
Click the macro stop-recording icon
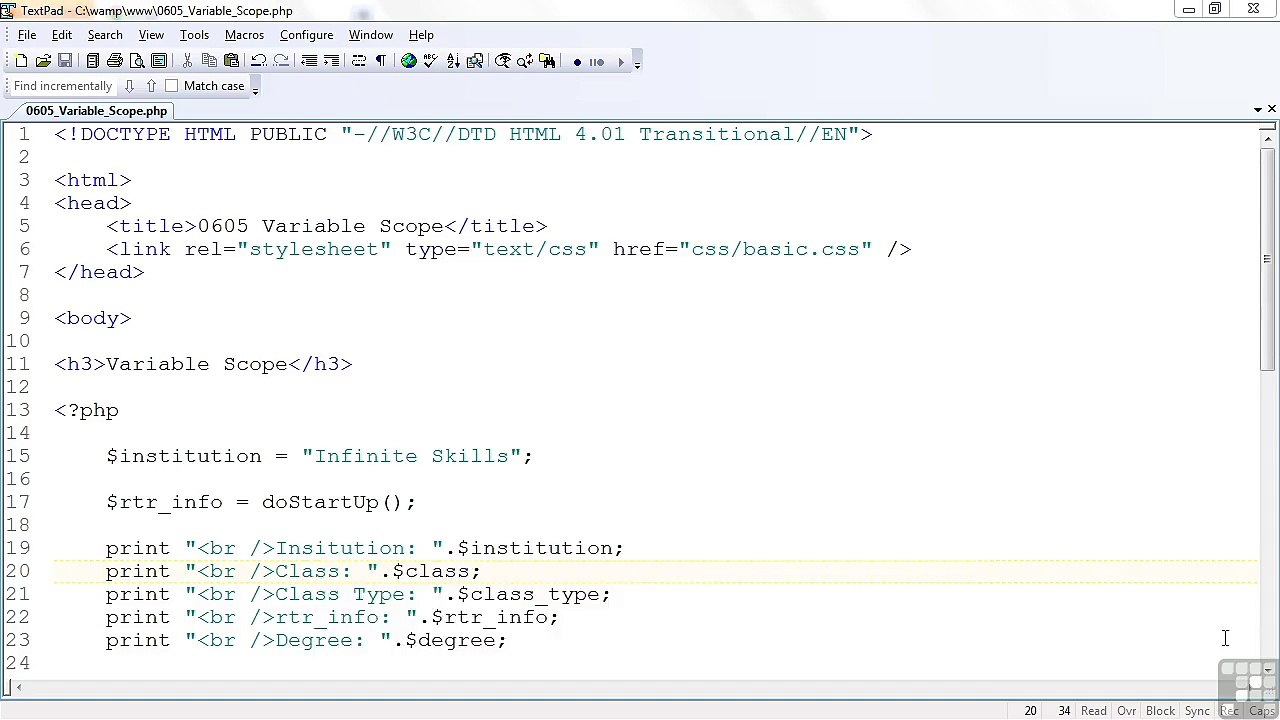597,62
